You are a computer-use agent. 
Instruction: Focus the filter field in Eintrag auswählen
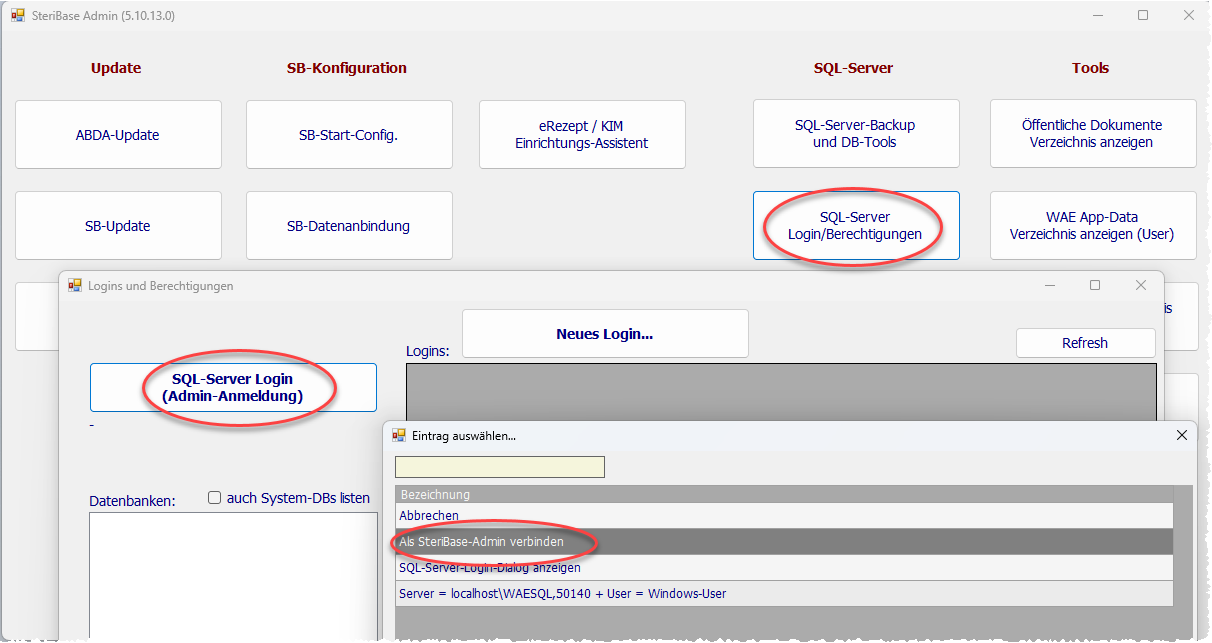(x=500, y=467)
